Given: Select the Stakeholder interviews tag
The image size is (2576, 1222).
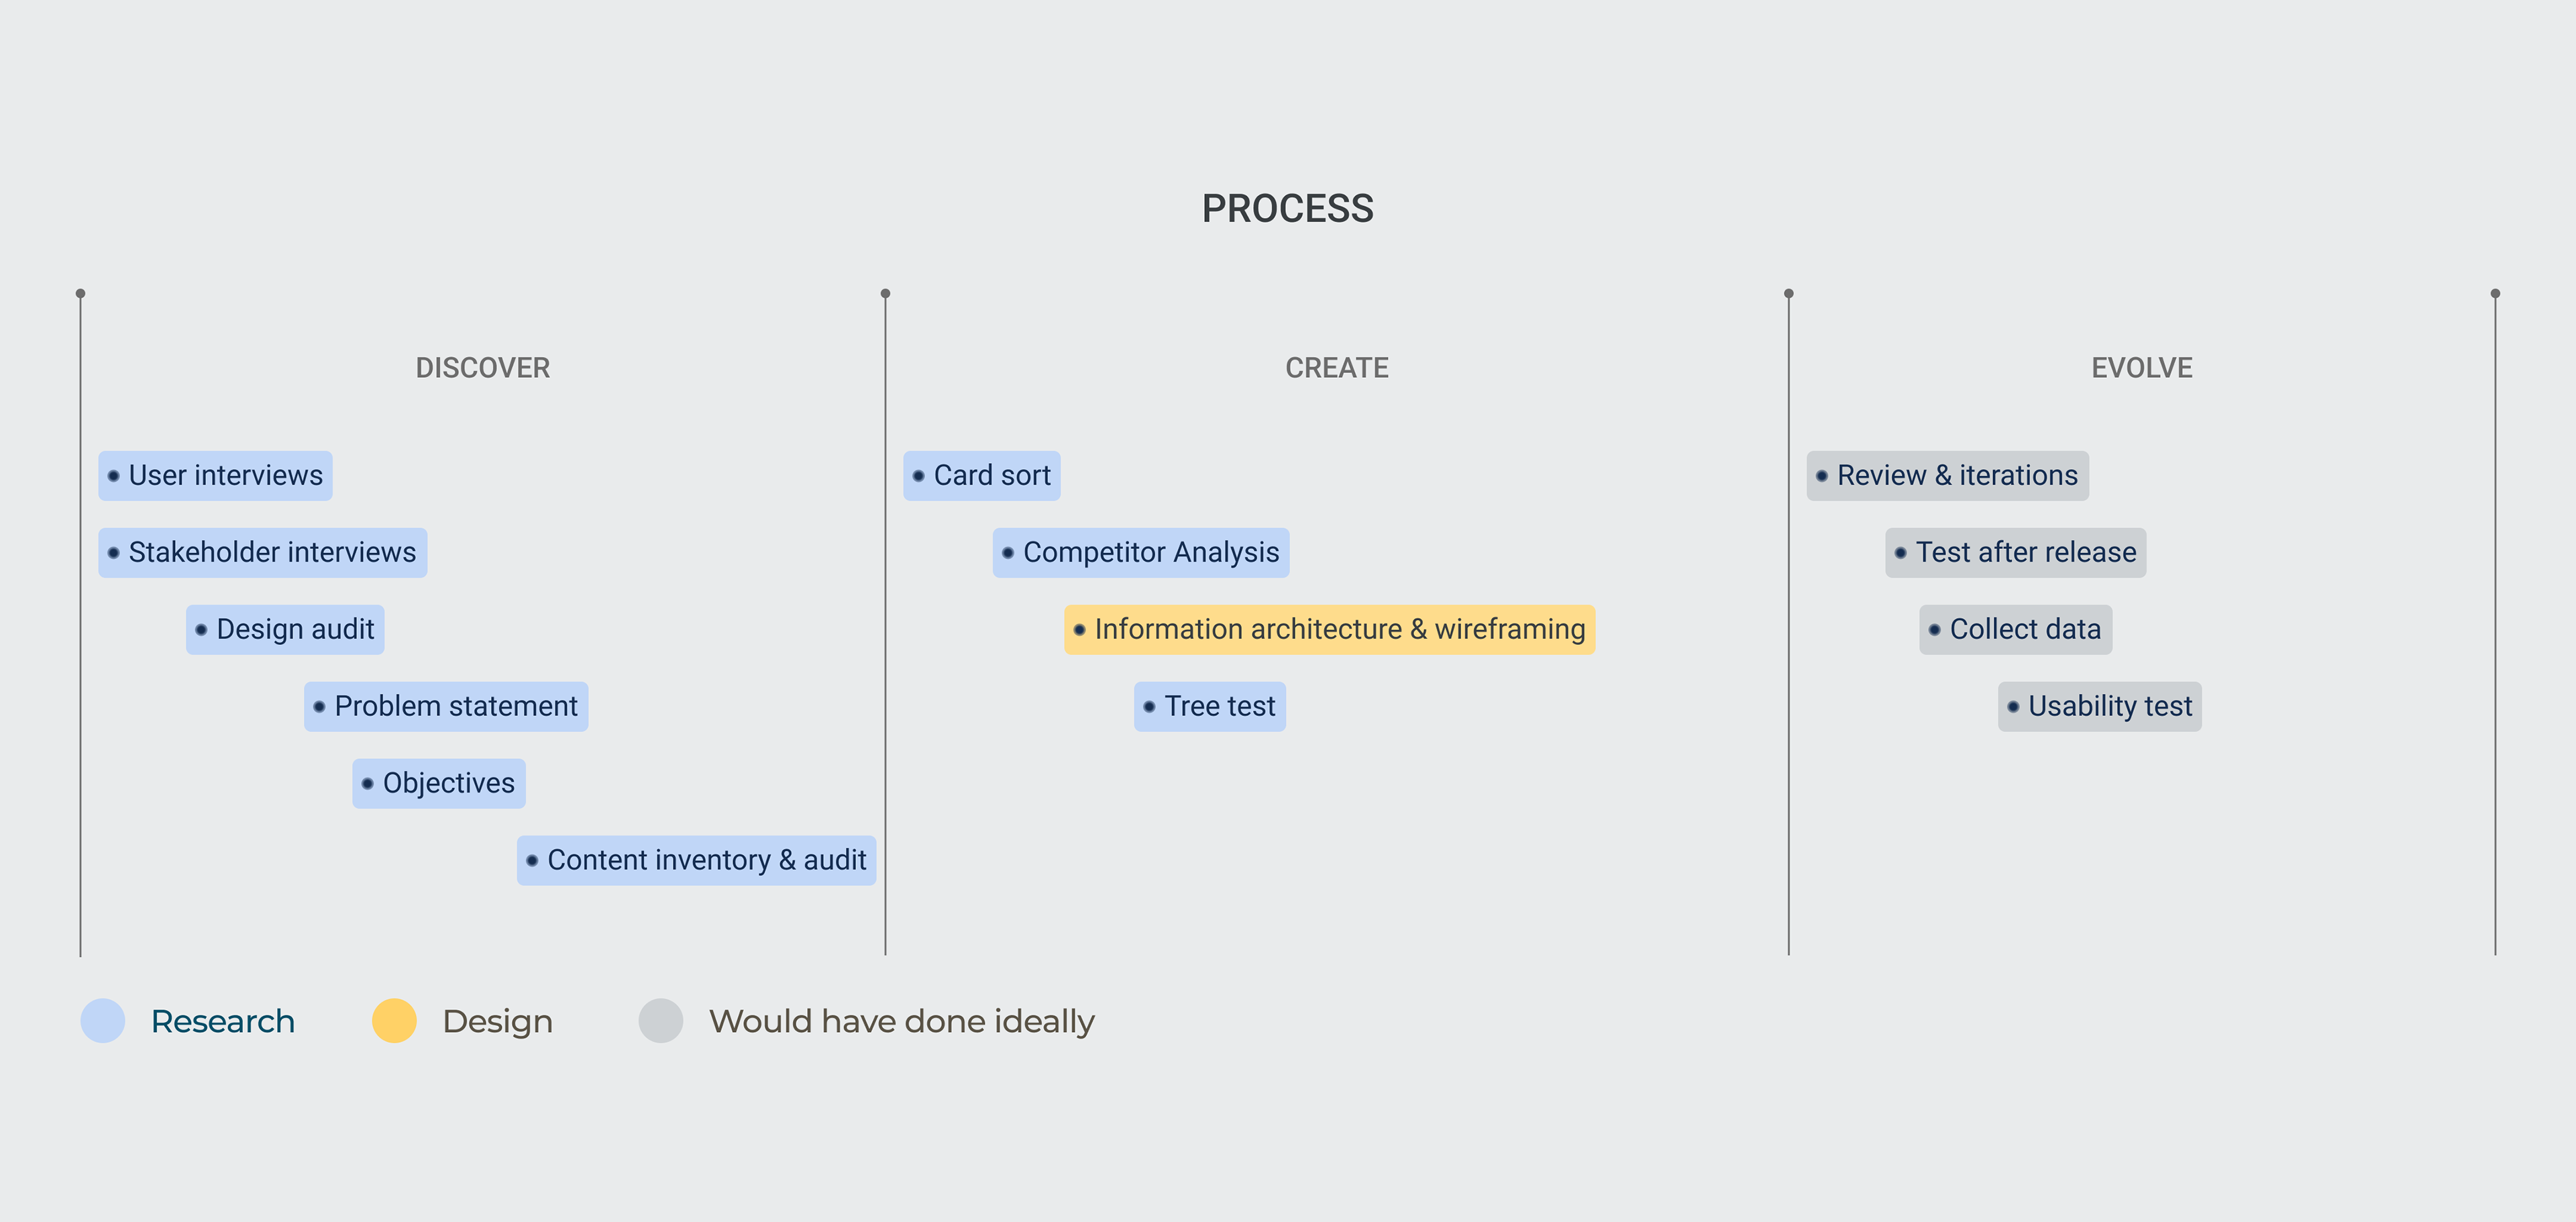Looking at the screenshot, I should coord(262,552).
